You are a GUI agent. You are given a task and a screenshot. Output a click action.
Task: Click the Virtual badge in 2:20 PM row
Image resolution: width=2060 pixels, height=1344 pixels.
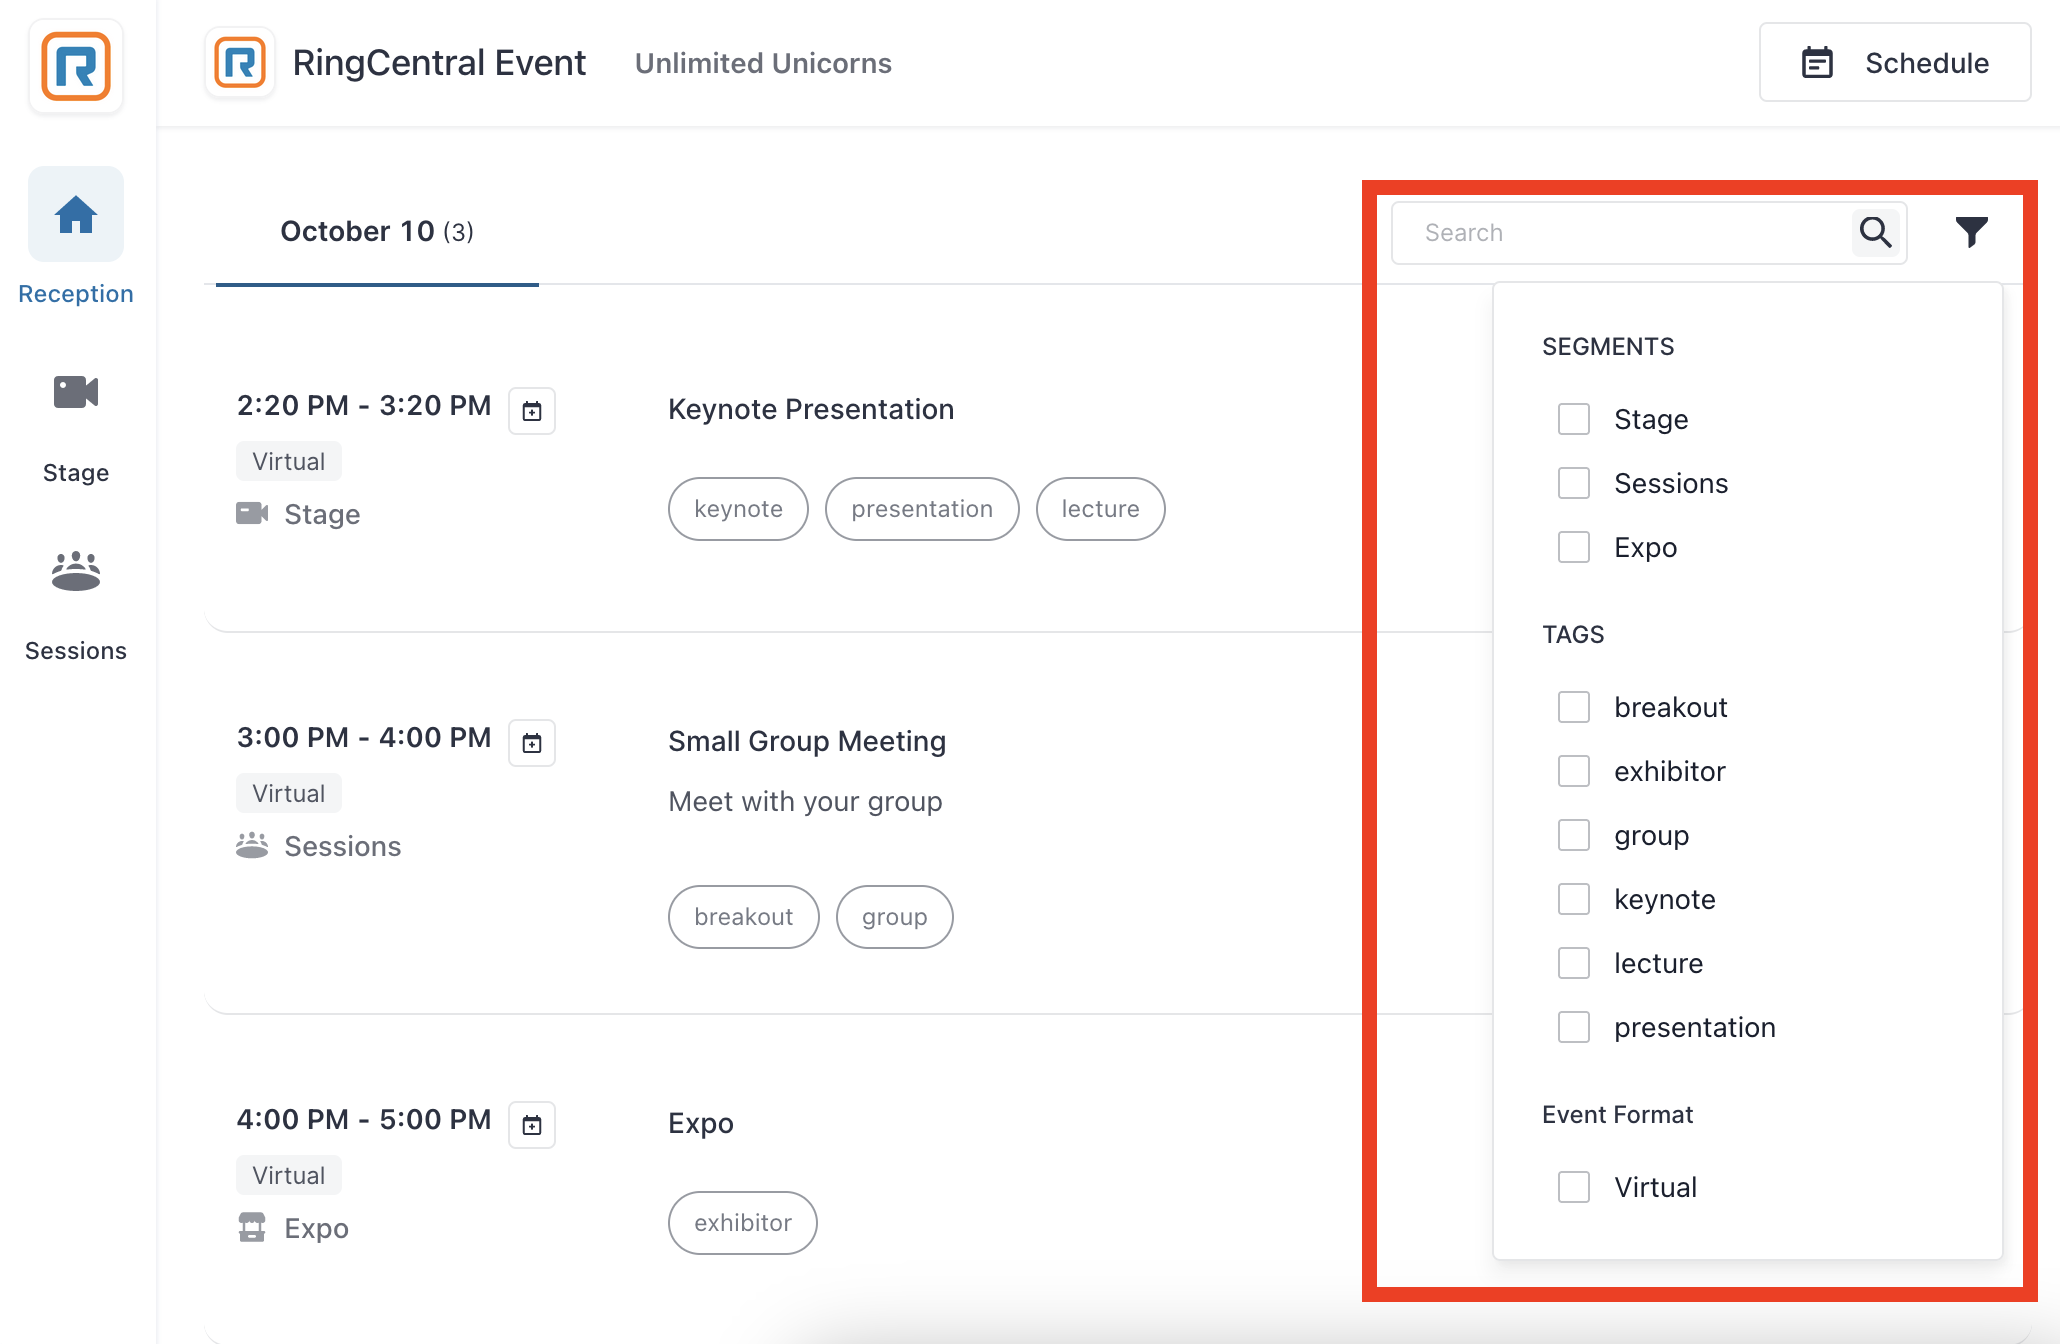289,462
